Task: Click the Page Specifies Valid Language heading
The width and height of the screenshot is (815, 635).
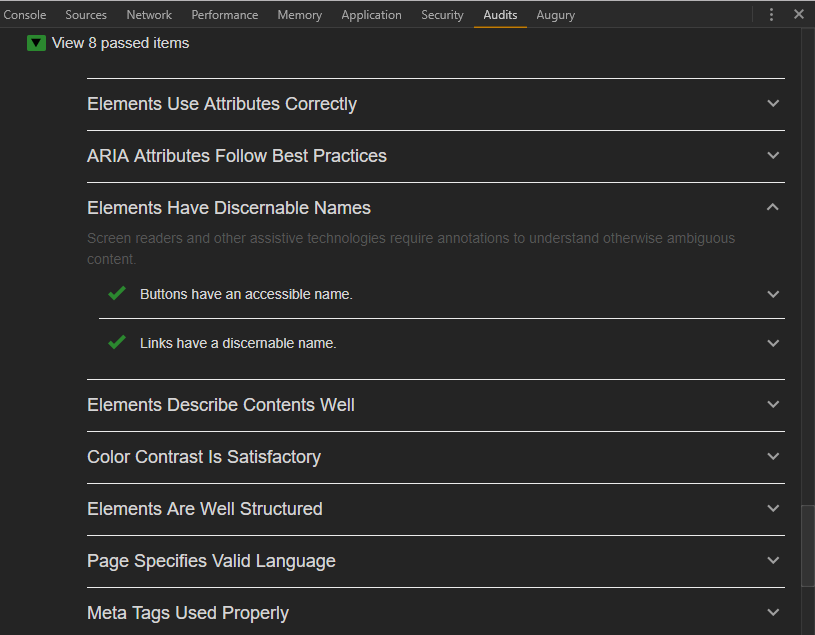Action: pos(211,561)
